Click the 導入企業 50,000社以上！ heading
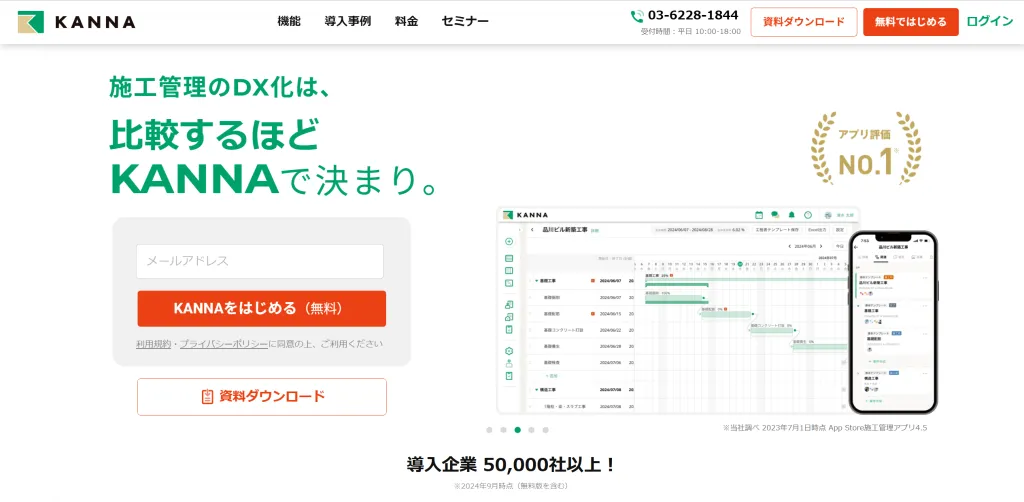The width and height of the screenshot is (1024, 502). pyautogui.click(x=511, y=465)
